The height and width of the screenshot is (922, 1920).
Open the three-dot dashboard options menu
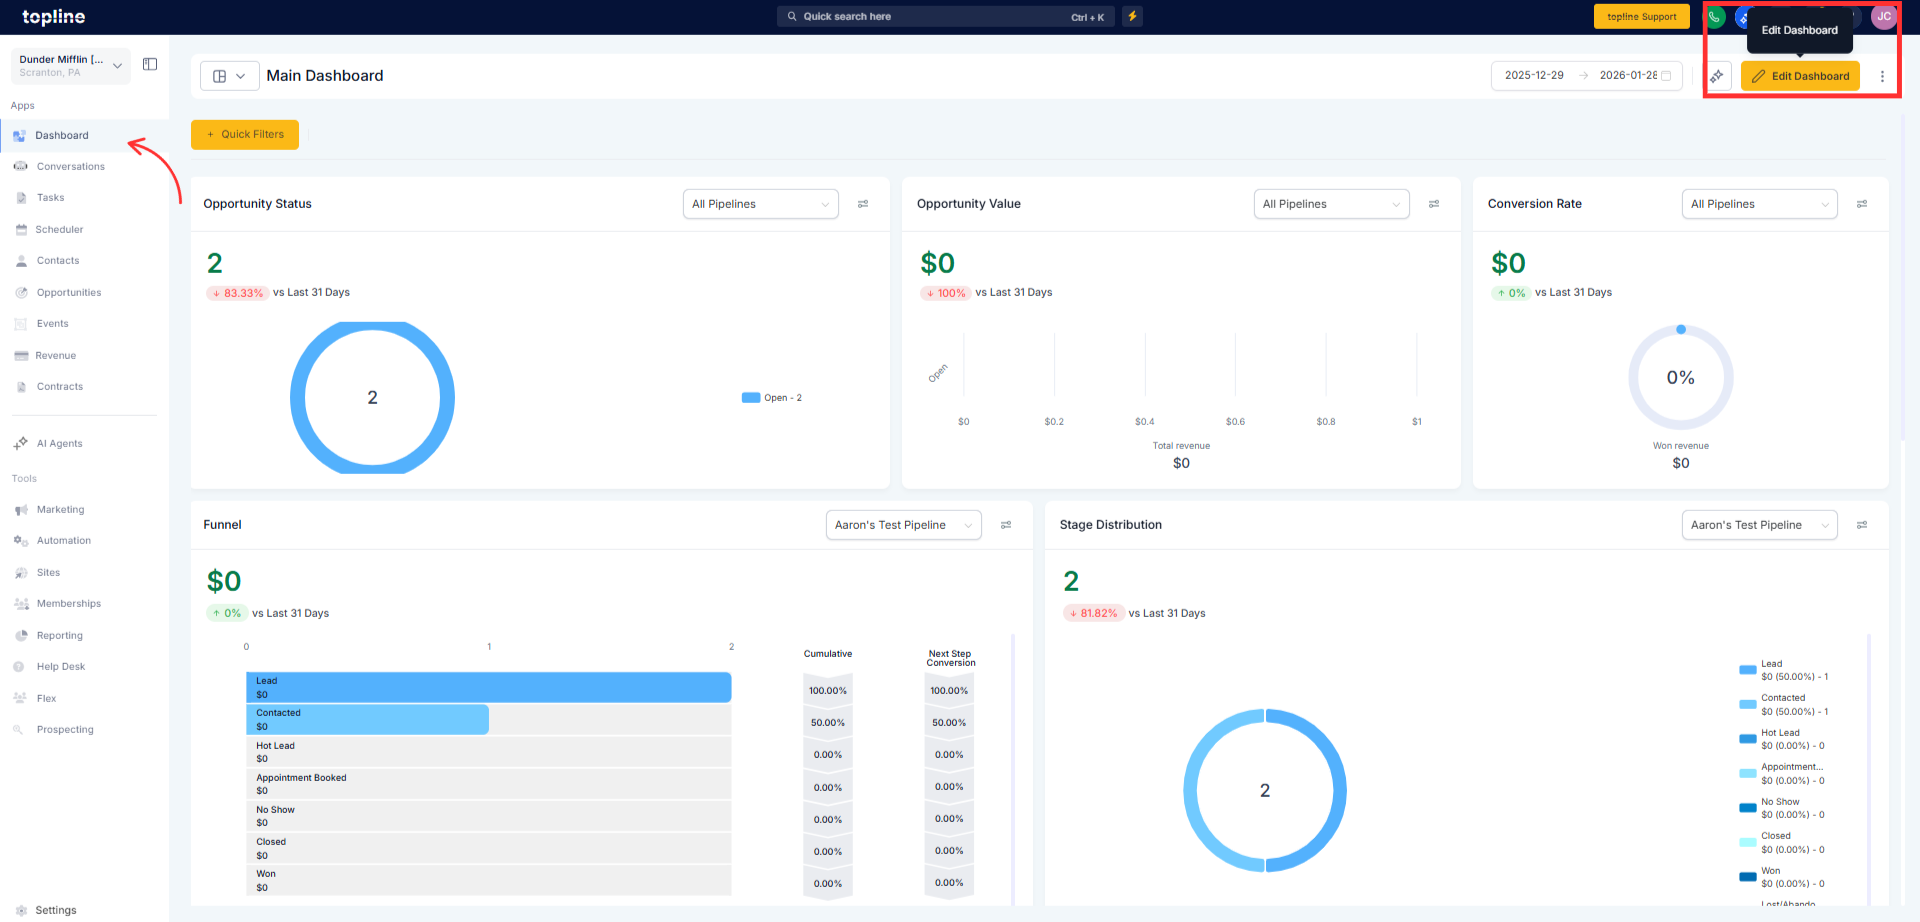point(1882,76)
